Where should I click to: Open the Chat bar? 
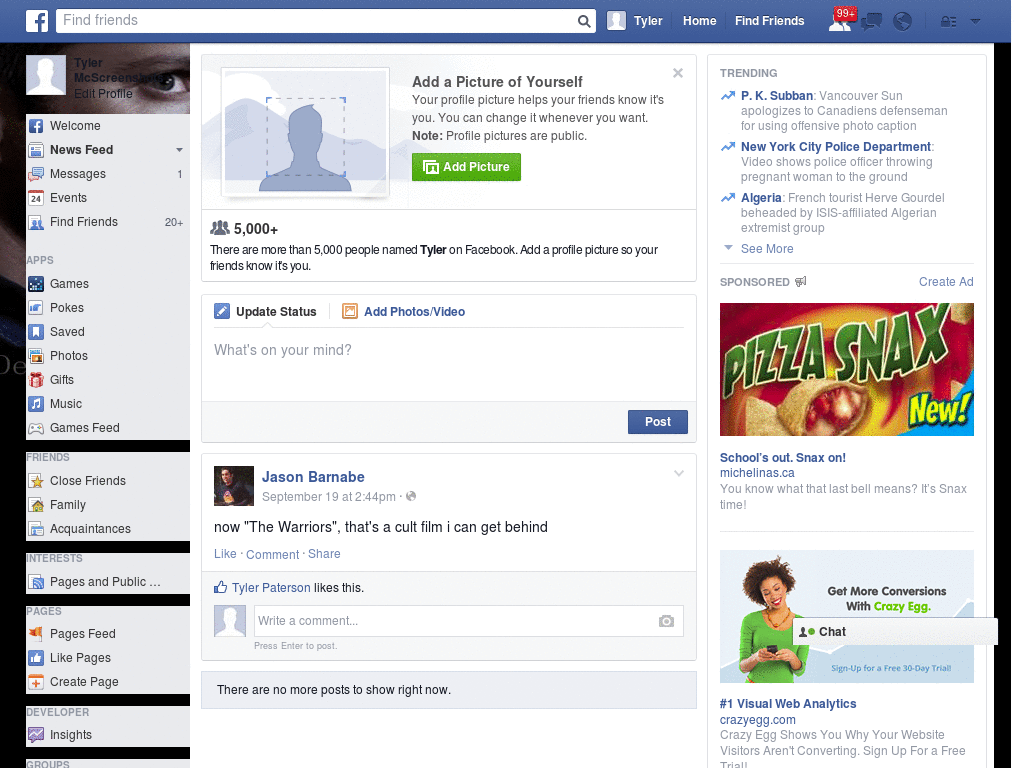(x=895, y=632)
